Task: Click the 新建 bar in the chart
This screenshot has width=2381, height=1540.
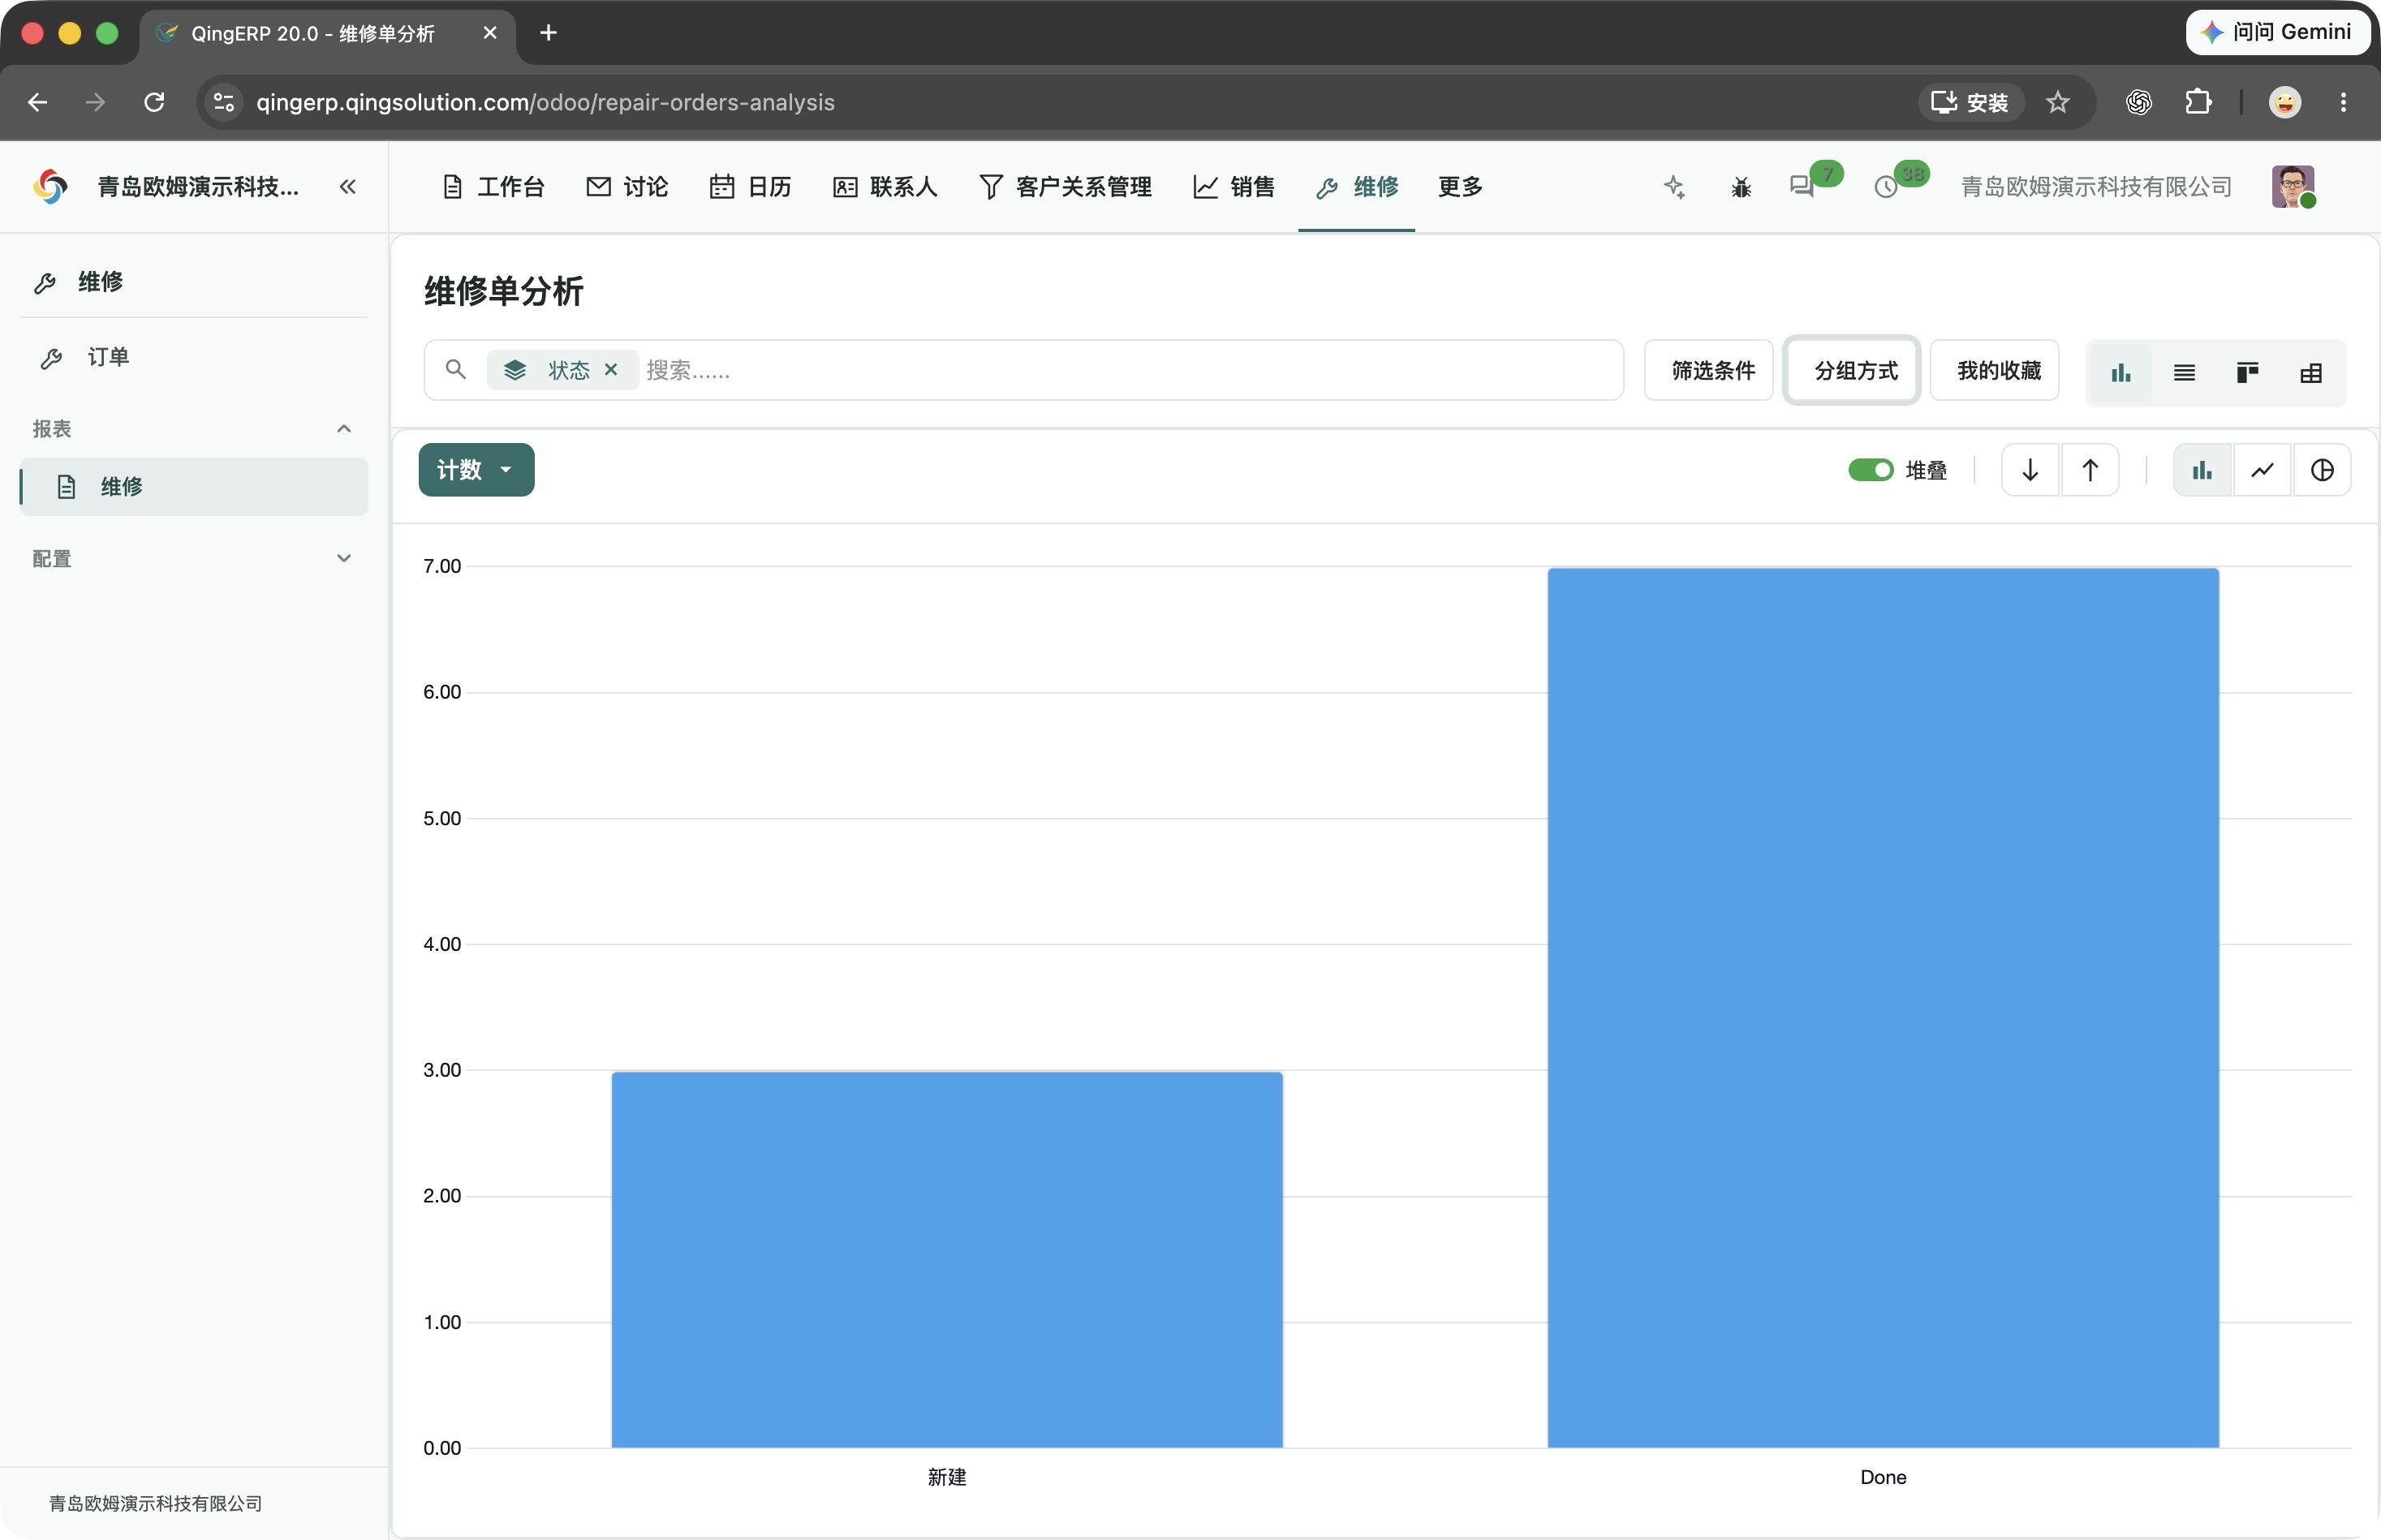Action: coord(947,1259)
